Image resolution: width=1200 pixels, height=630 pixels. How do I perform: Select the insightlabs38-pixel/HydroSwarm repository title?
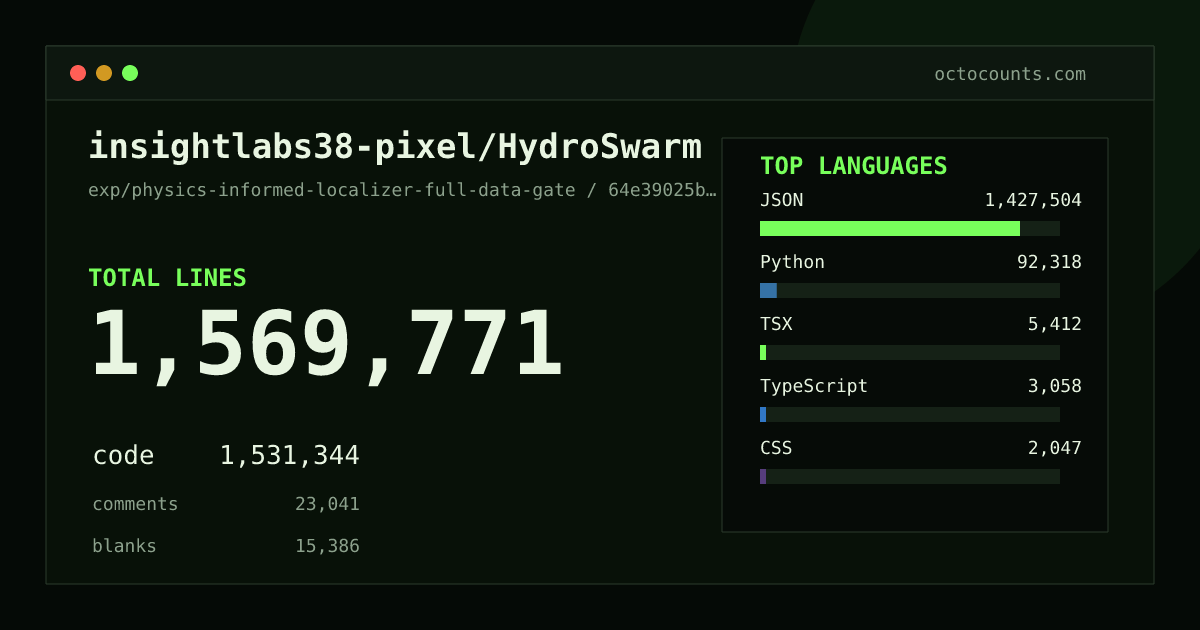[x=395, y=147]
